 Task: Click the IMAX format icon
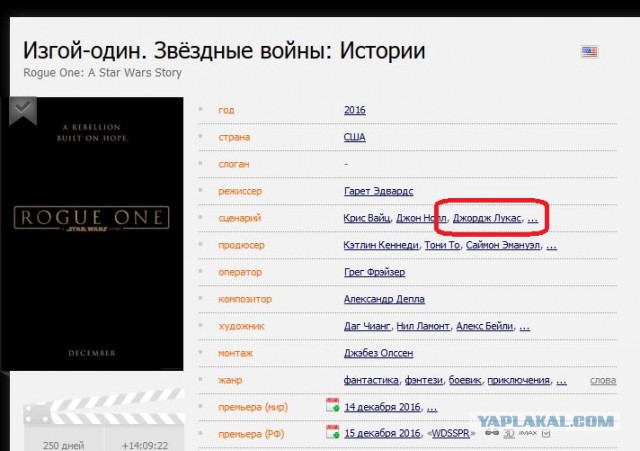529,433
